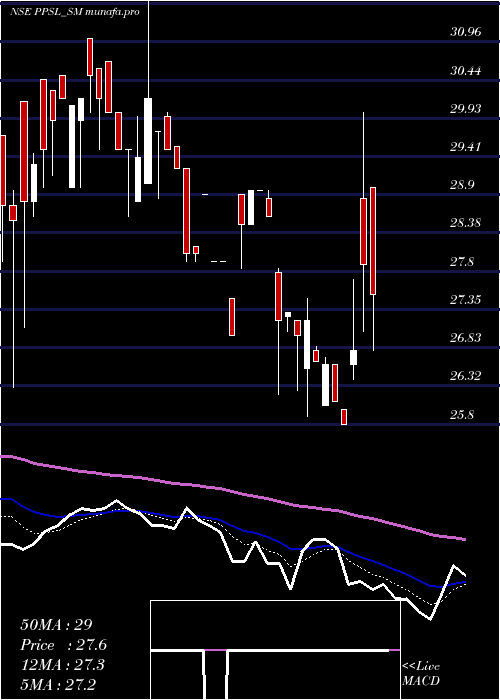Screen dimensions: 500x700
Task: Click the last red candlestick on the right
Action: coord(373,241)
